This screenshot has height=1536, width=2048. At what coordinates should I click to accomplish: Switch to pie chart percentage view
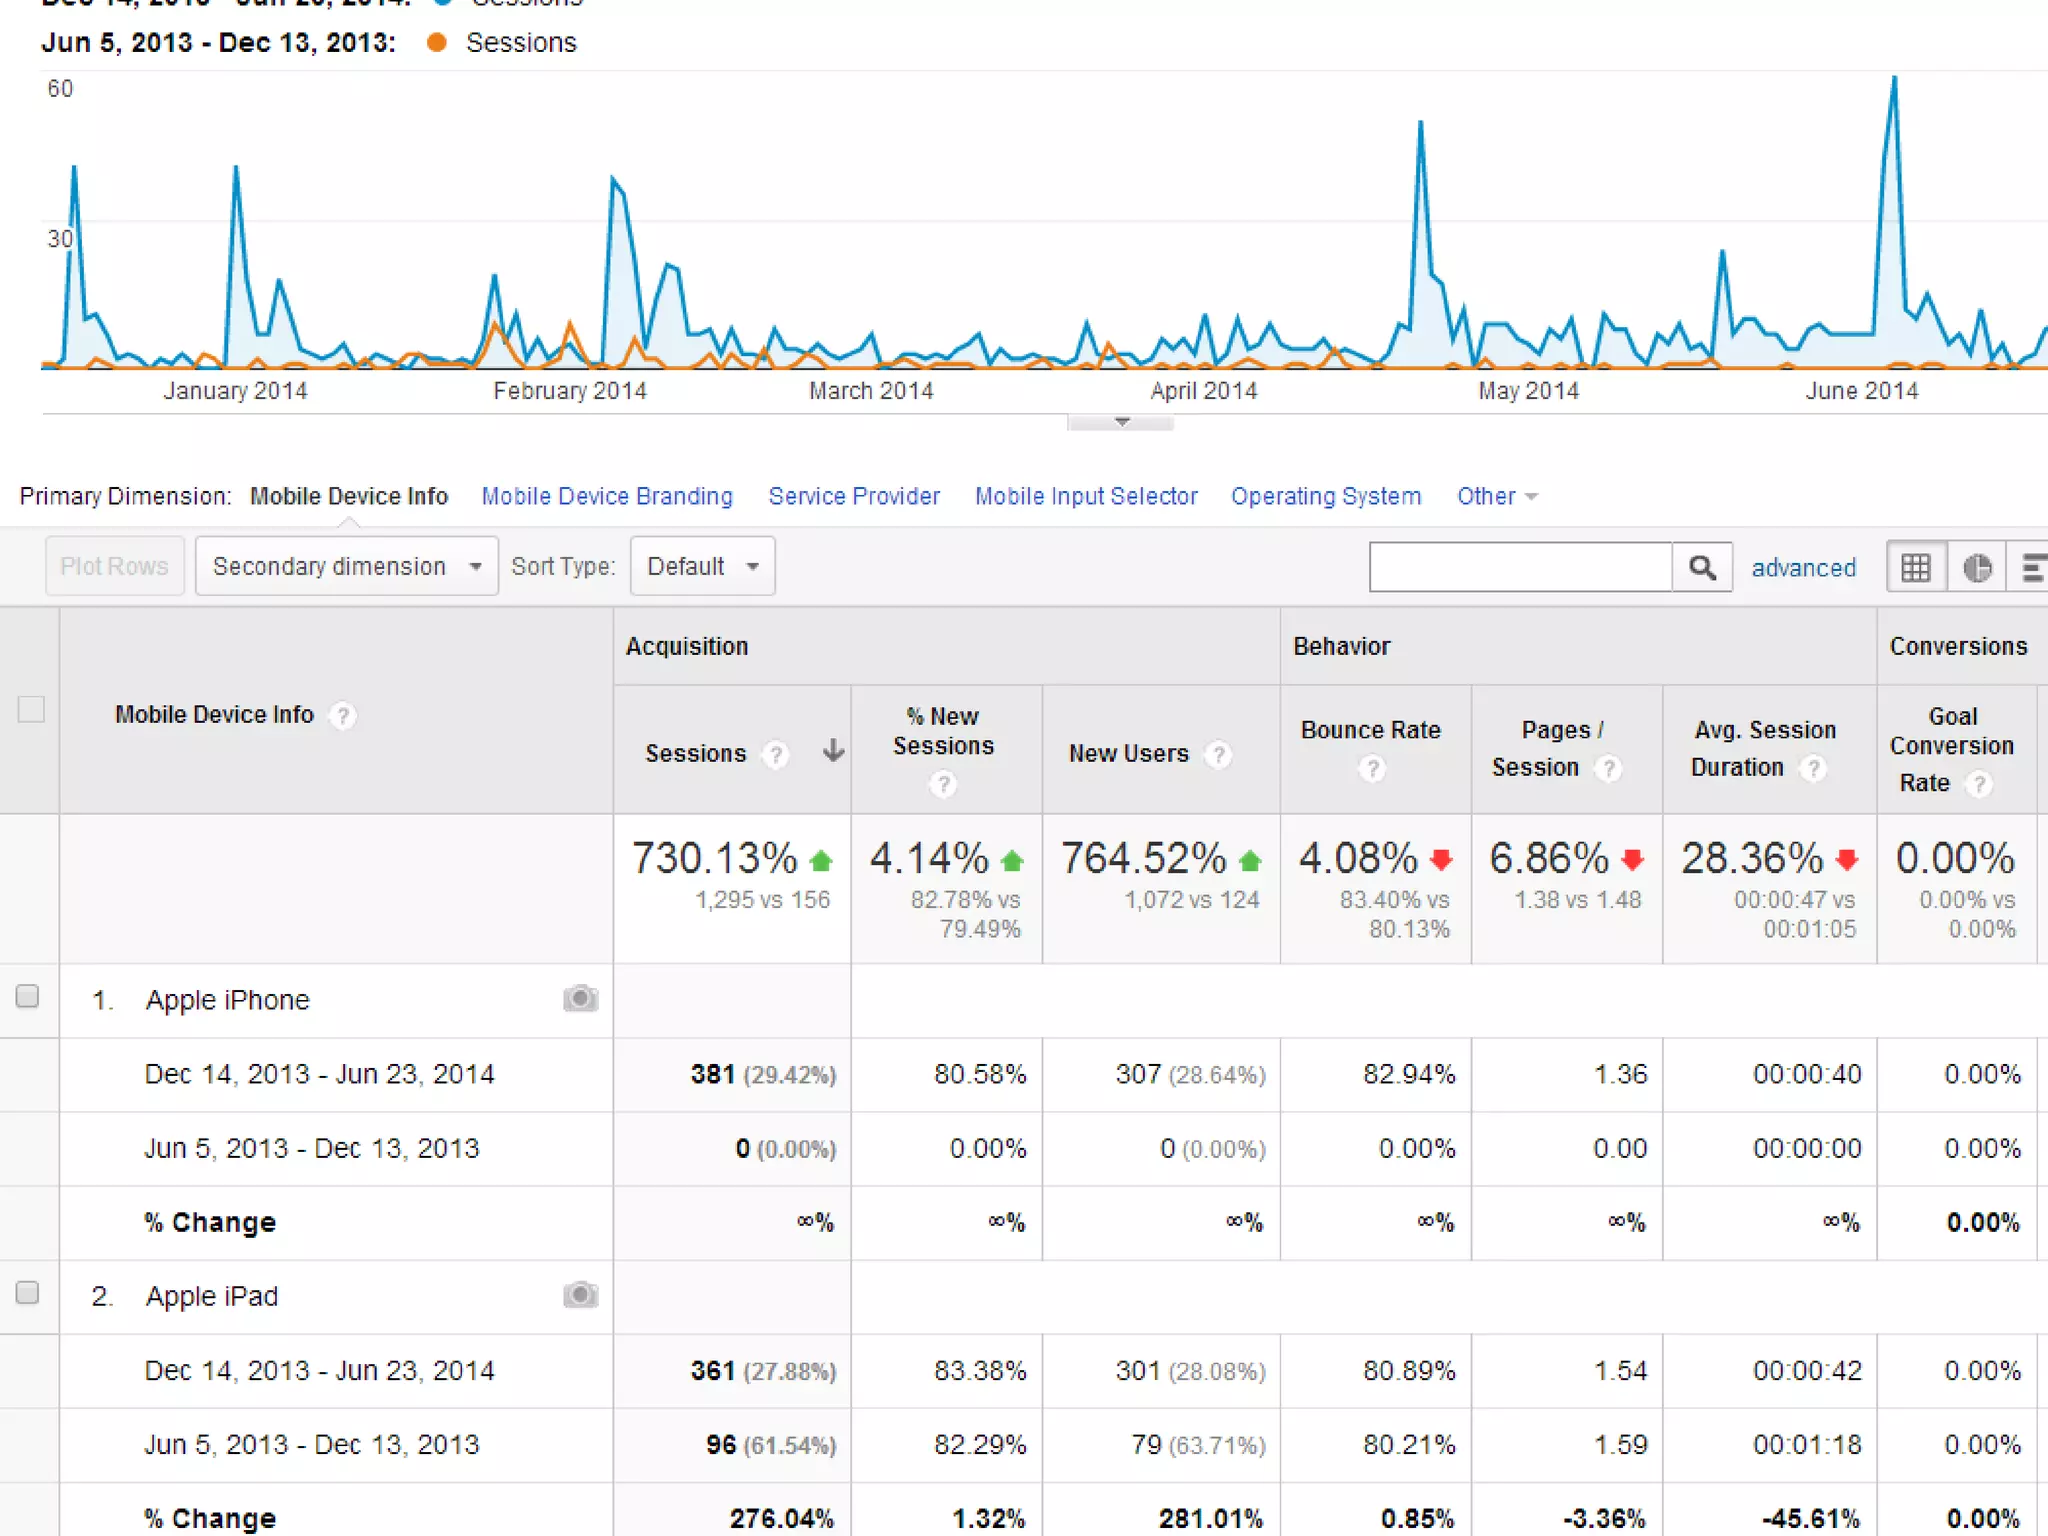[1976, 567]
